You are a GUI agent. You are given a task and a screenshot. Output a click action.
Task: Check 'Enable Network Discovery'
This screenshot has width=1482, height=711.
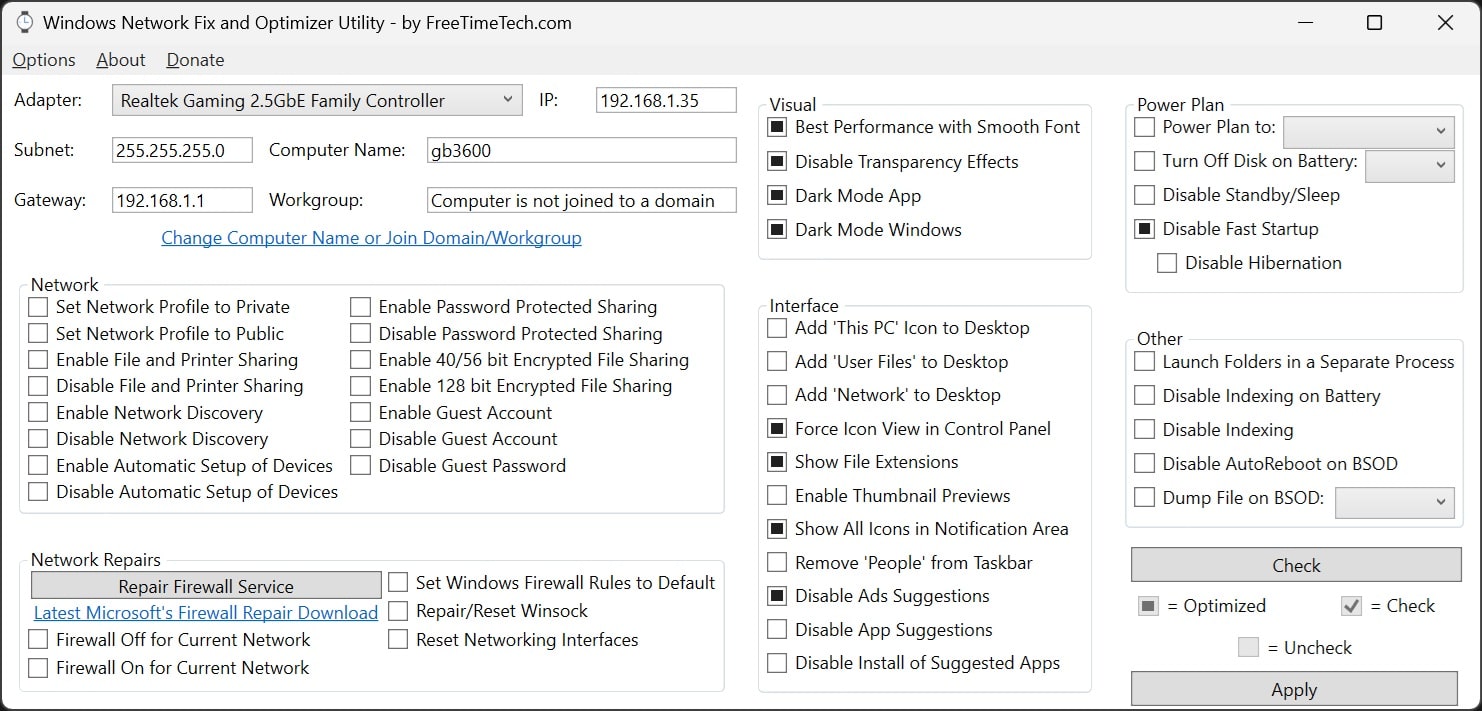coord(38,412)
